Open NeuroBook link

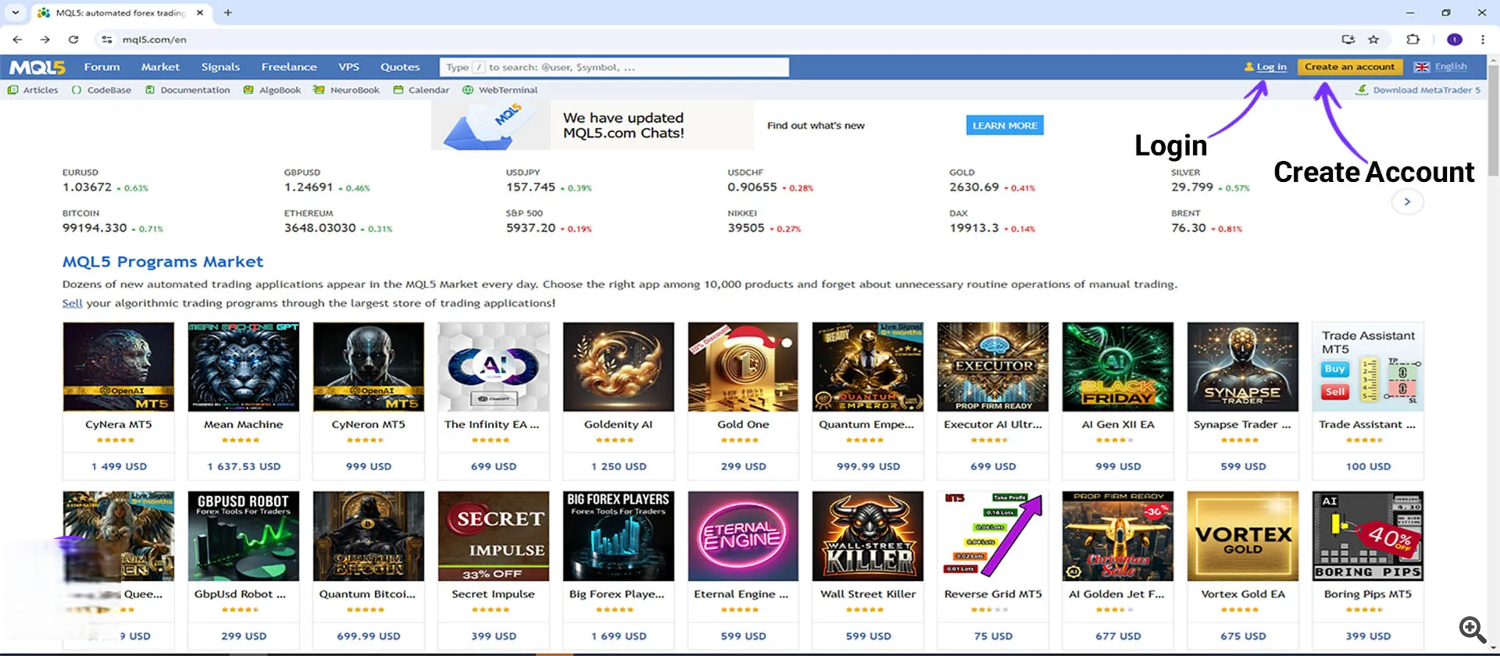click(347, 90)
